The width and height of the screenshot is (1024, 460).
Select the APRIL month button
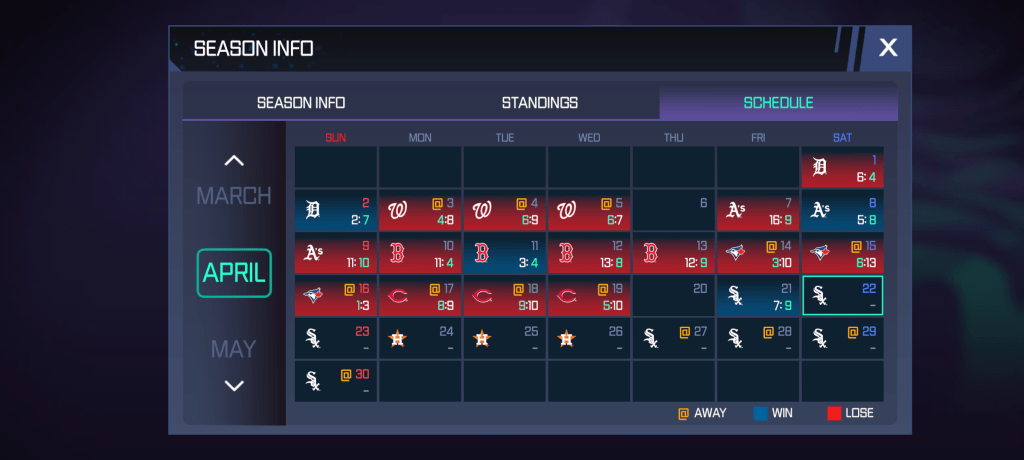[234, 273]
